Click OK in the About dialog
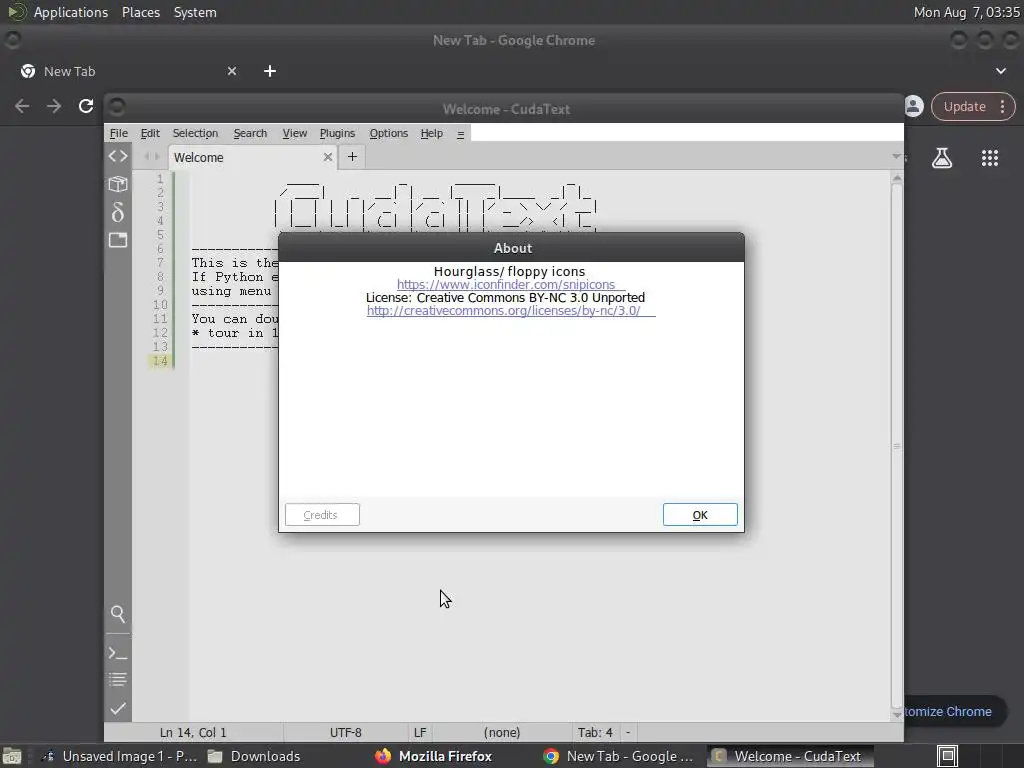 tap(700, 515)
